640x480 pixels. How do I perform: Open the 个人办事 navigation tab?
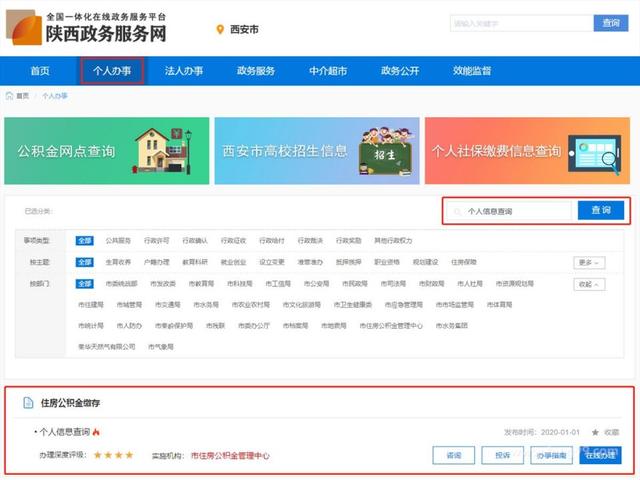coord(112,71)
